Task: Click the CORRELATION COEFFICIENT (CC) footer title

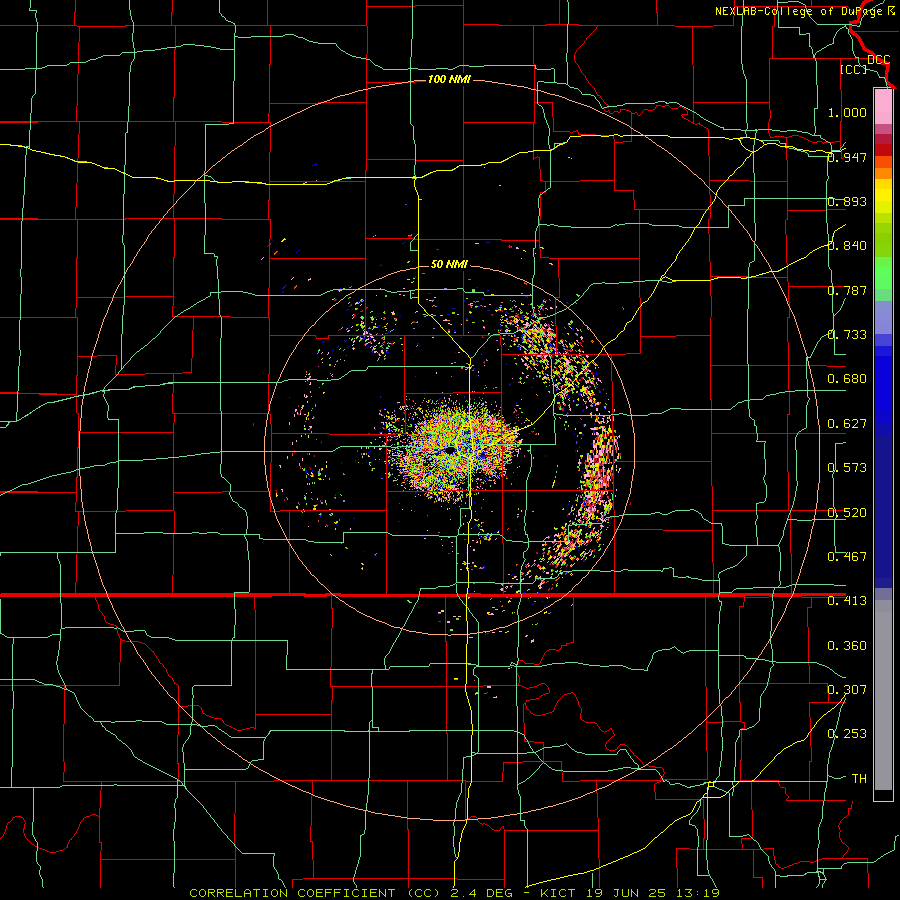Action: click(x=315, y=893)
